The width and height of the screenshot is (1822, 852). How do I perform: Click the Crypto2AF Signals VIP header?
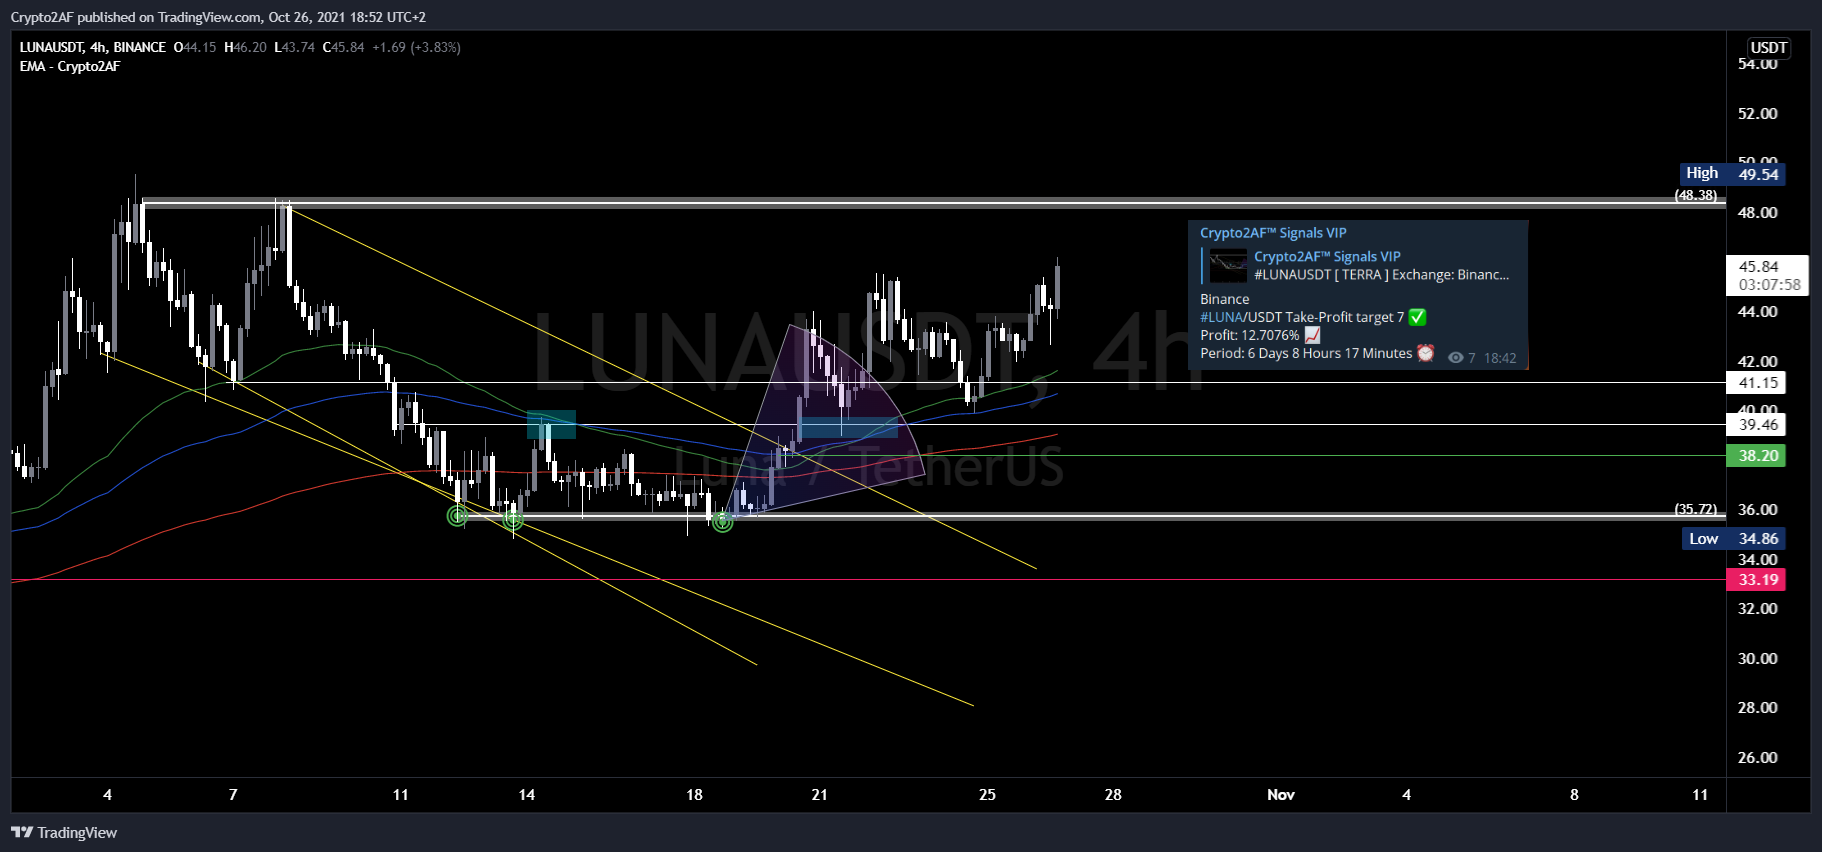pyautogui.click(x=1273, y=233)
